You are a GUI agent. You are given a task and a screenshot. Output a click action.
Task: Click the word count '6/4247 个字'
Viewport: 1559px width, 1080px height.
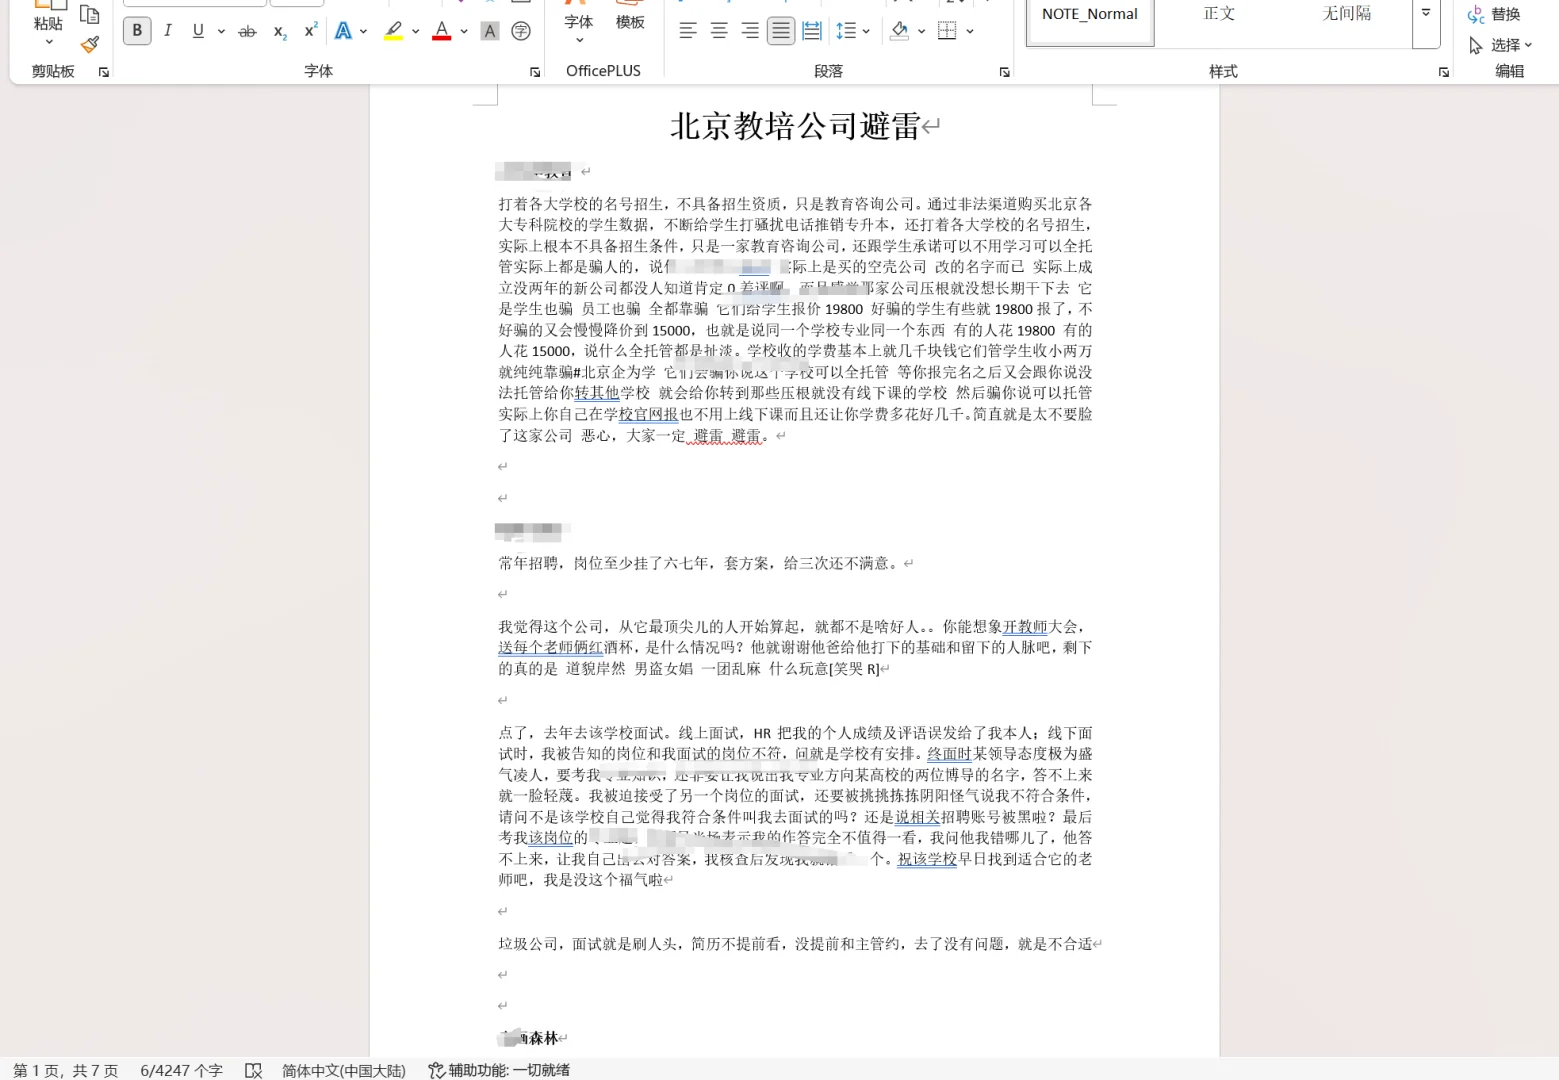(x=181, y=1070)
